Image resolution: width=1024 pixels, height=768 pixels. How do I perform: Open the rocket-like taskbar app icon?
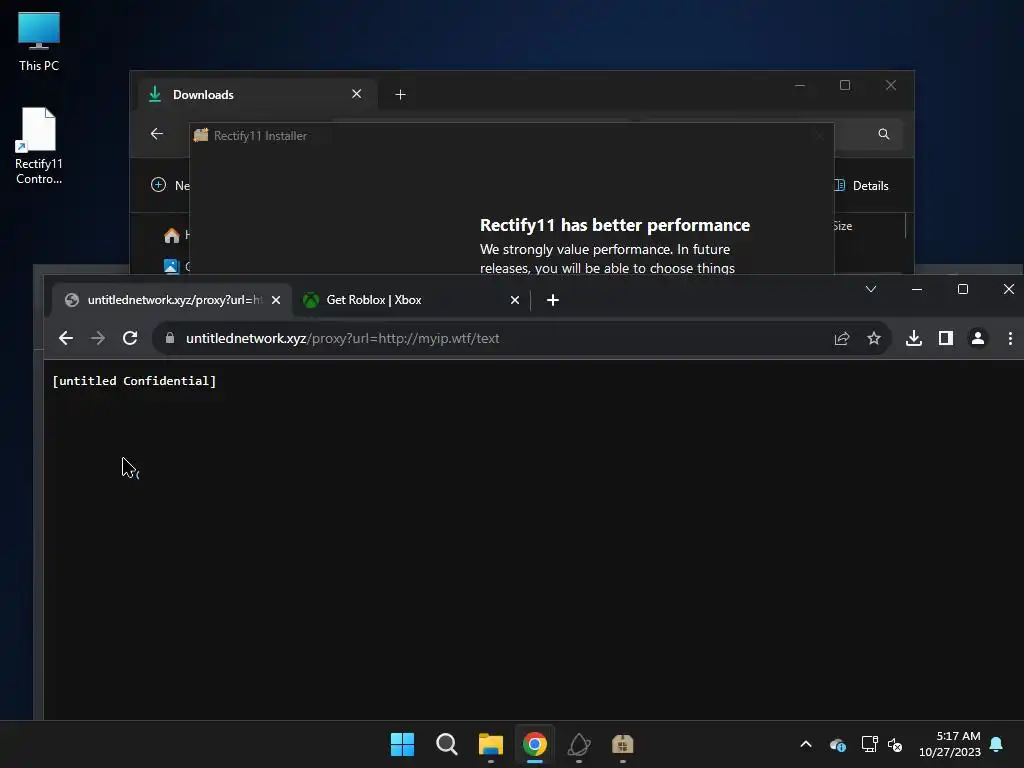coord(579,744)
